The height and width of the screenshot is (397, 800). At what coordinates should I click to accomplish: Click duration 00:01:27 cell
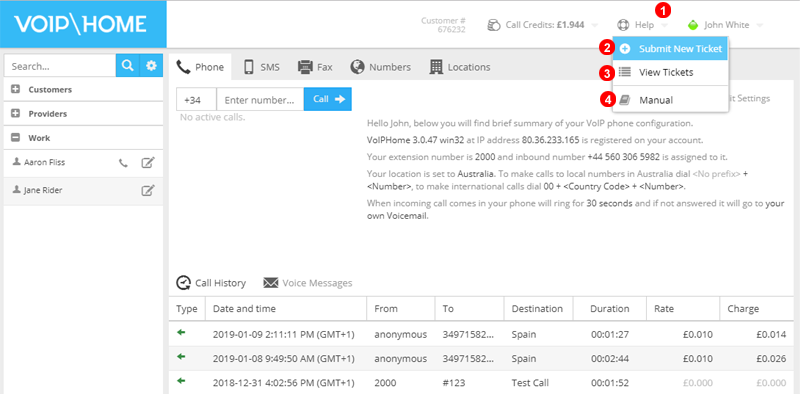tap(610, 335)
